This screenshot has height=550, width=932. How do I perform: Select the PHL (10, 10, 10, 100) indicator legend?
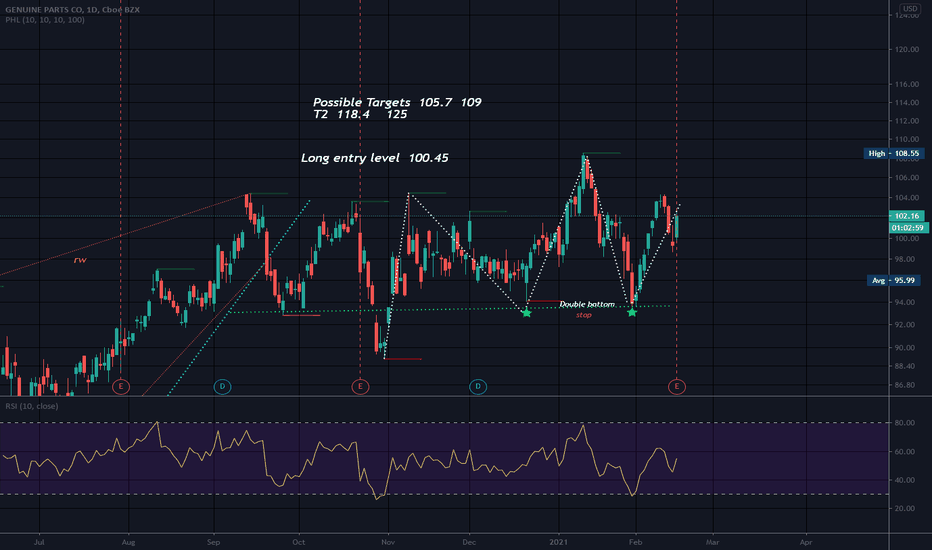click(45, 20)
